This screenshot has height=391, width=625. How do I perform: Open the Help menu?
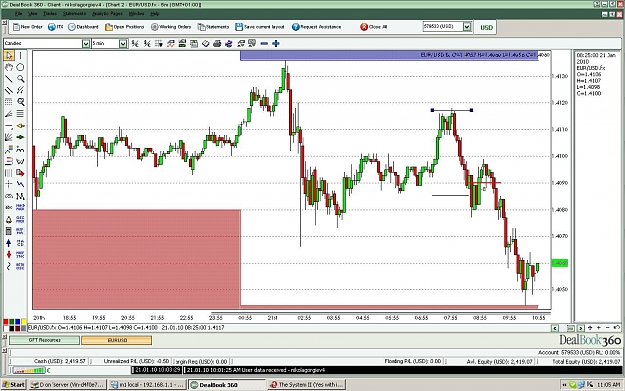click(155, 14)
